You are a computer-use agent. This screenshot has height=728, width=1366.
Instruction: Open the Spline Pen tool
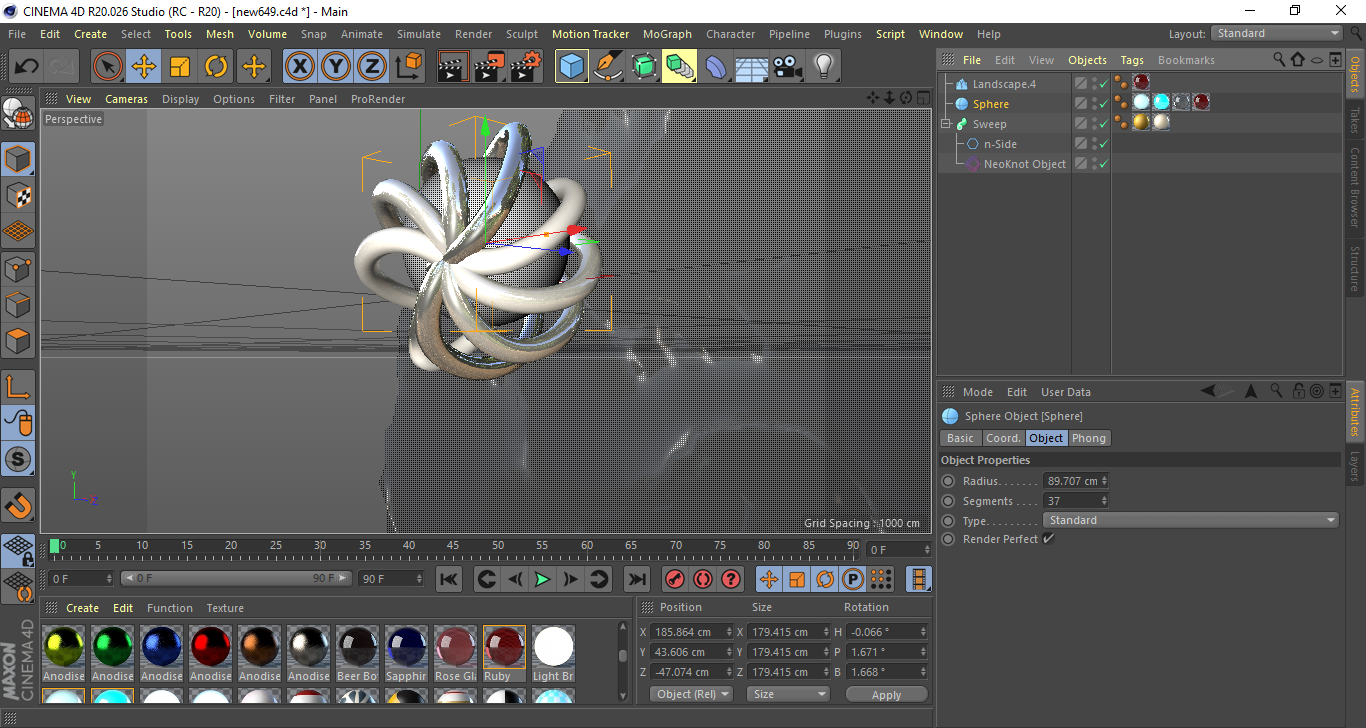608,67
